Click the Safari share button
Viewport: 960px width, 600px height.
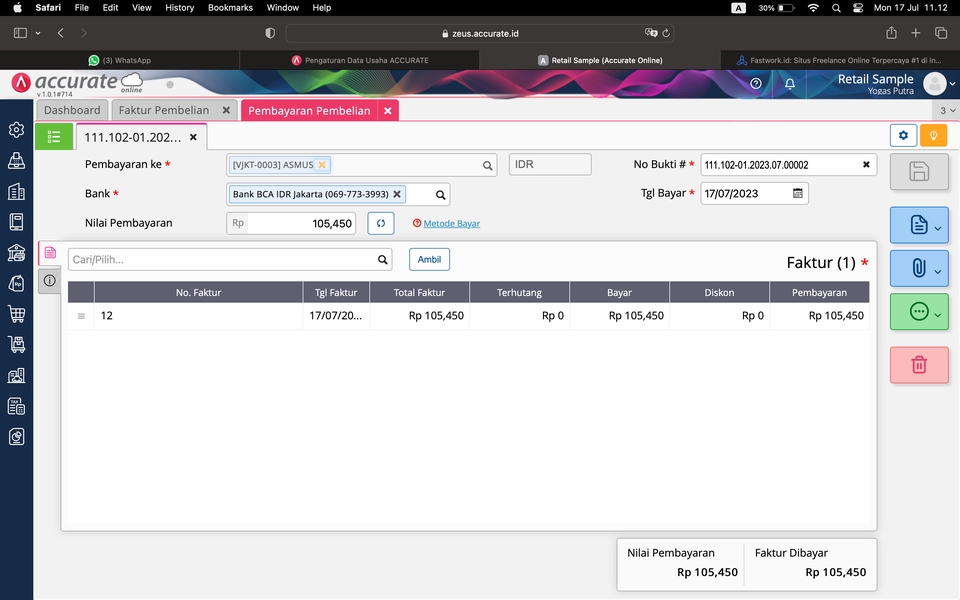[891, 33]
